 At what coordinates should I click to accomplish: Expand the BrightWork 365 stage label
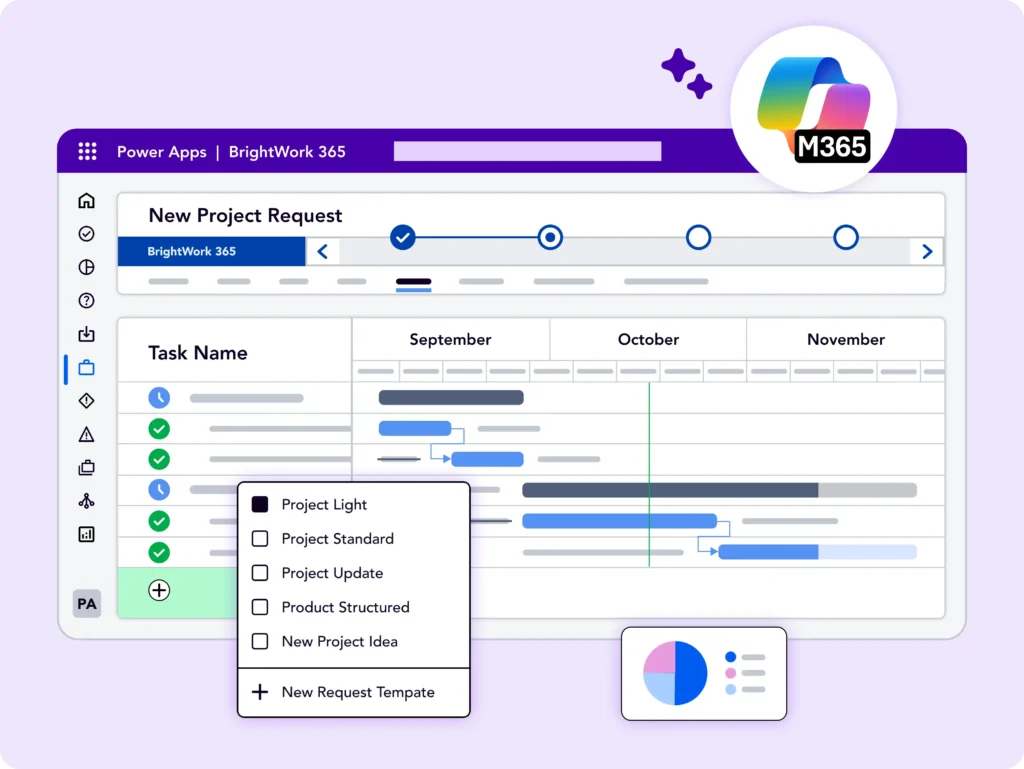[x=211, y=252]
